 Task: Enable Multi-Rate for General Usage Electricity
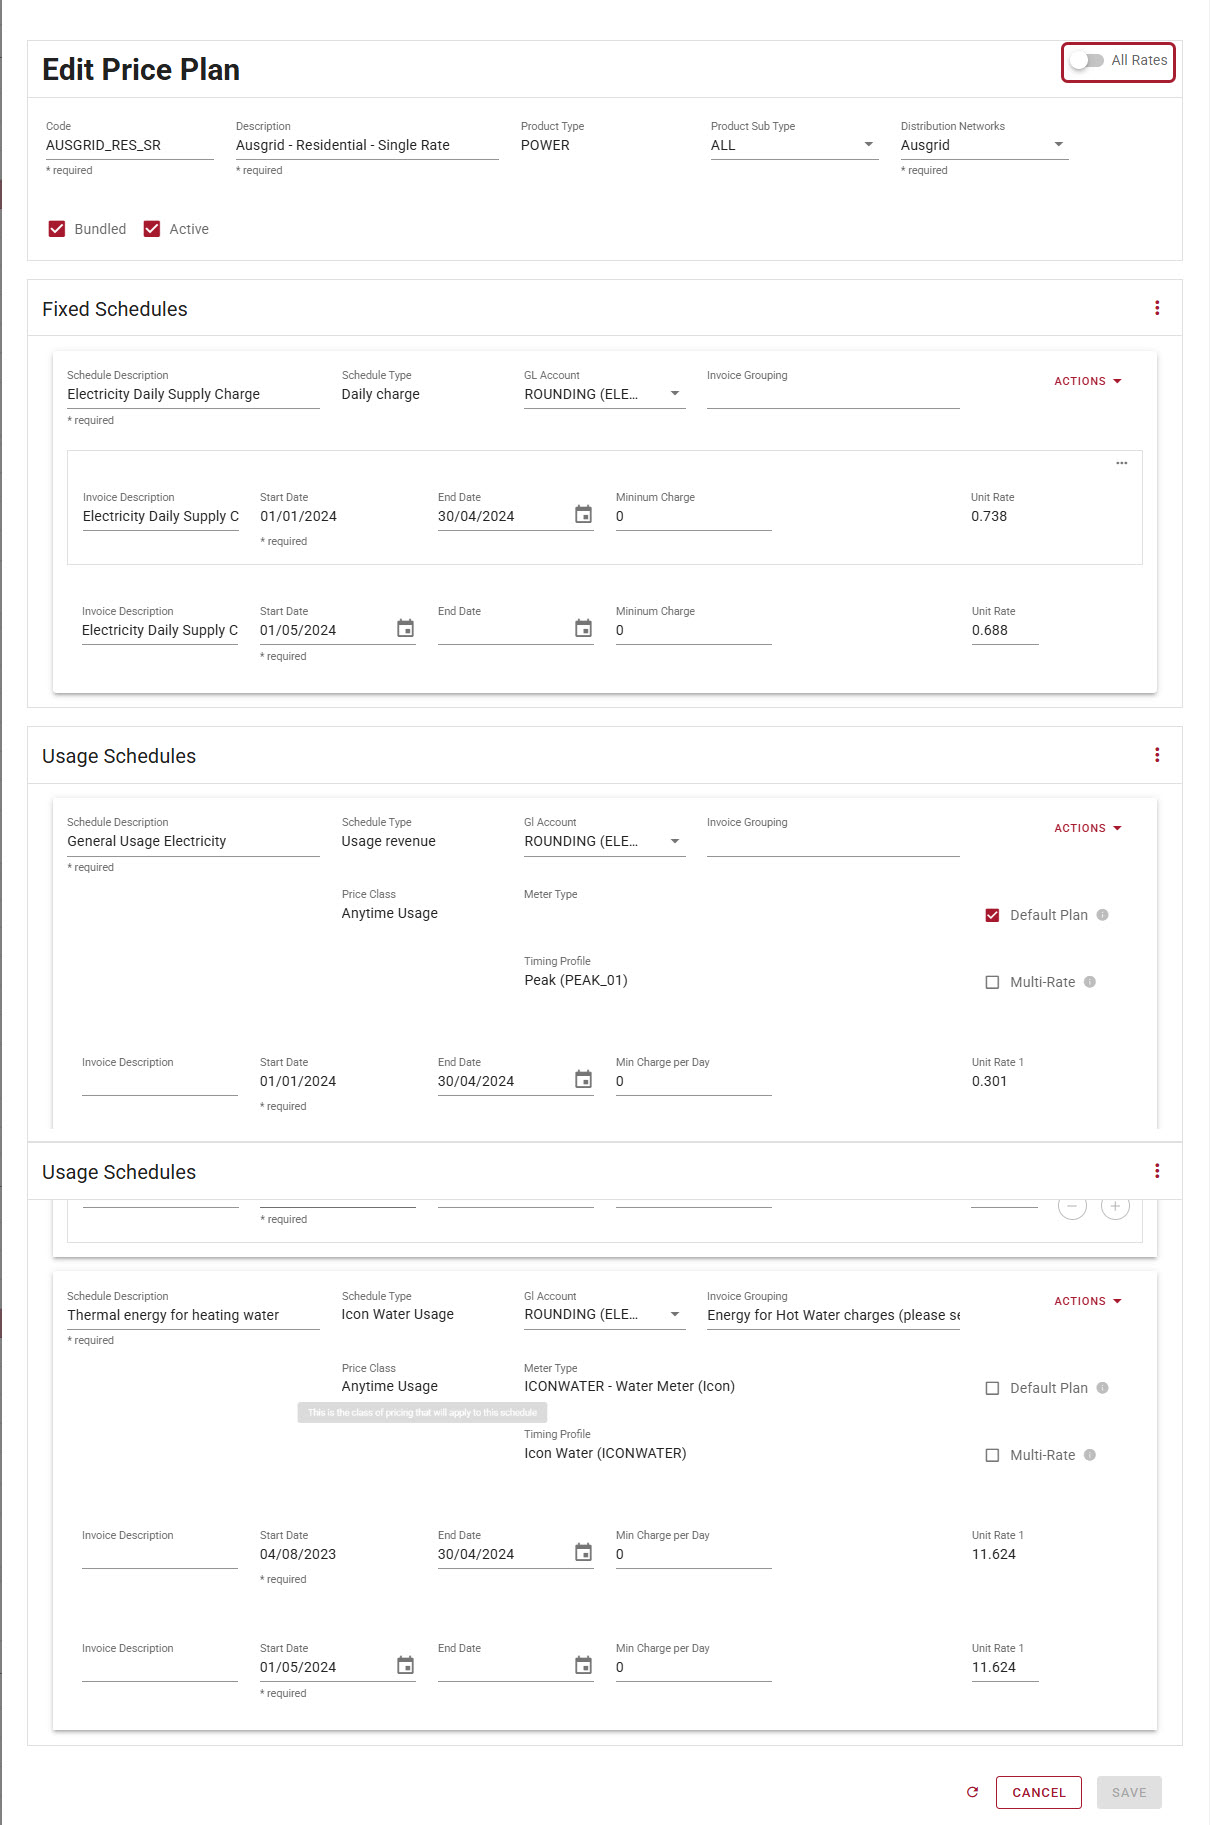(992, 982)
